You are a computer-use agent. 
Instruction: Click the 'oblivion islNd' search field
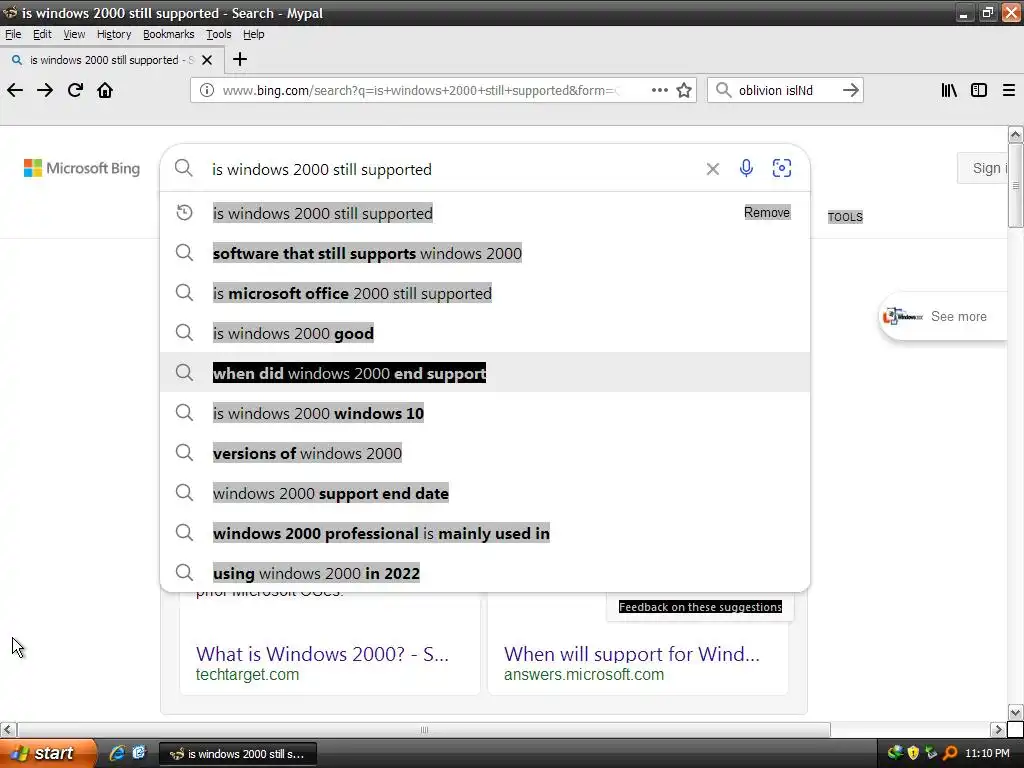786,90
